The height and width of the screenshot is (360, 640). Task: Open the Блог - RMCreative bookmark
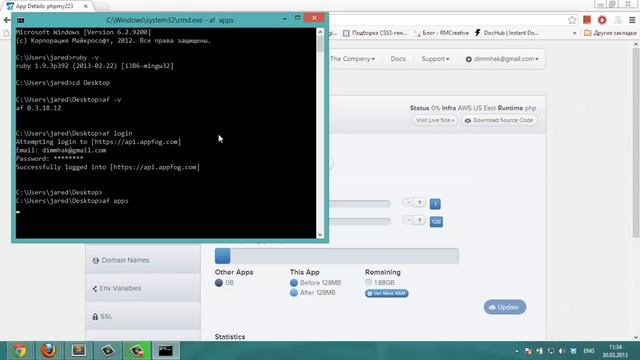[x=441, y=33]
